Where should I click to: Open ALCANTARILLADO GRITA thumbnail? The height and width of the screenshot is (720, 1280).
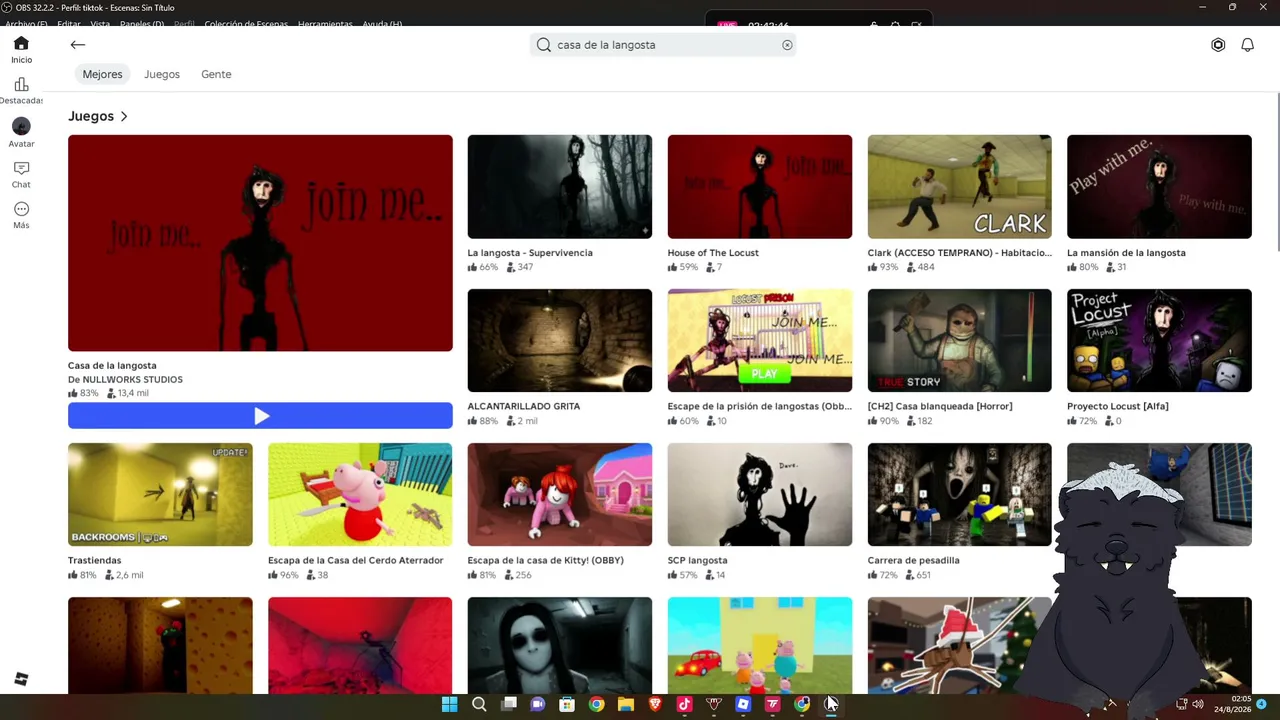click(560, 341)
